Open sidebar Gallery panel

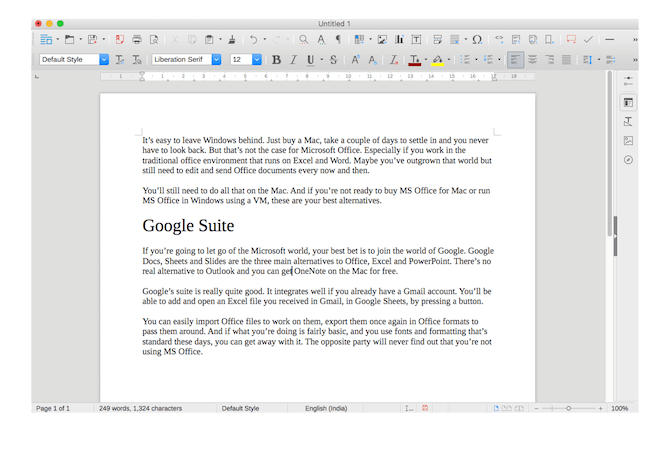click(628, 141)
